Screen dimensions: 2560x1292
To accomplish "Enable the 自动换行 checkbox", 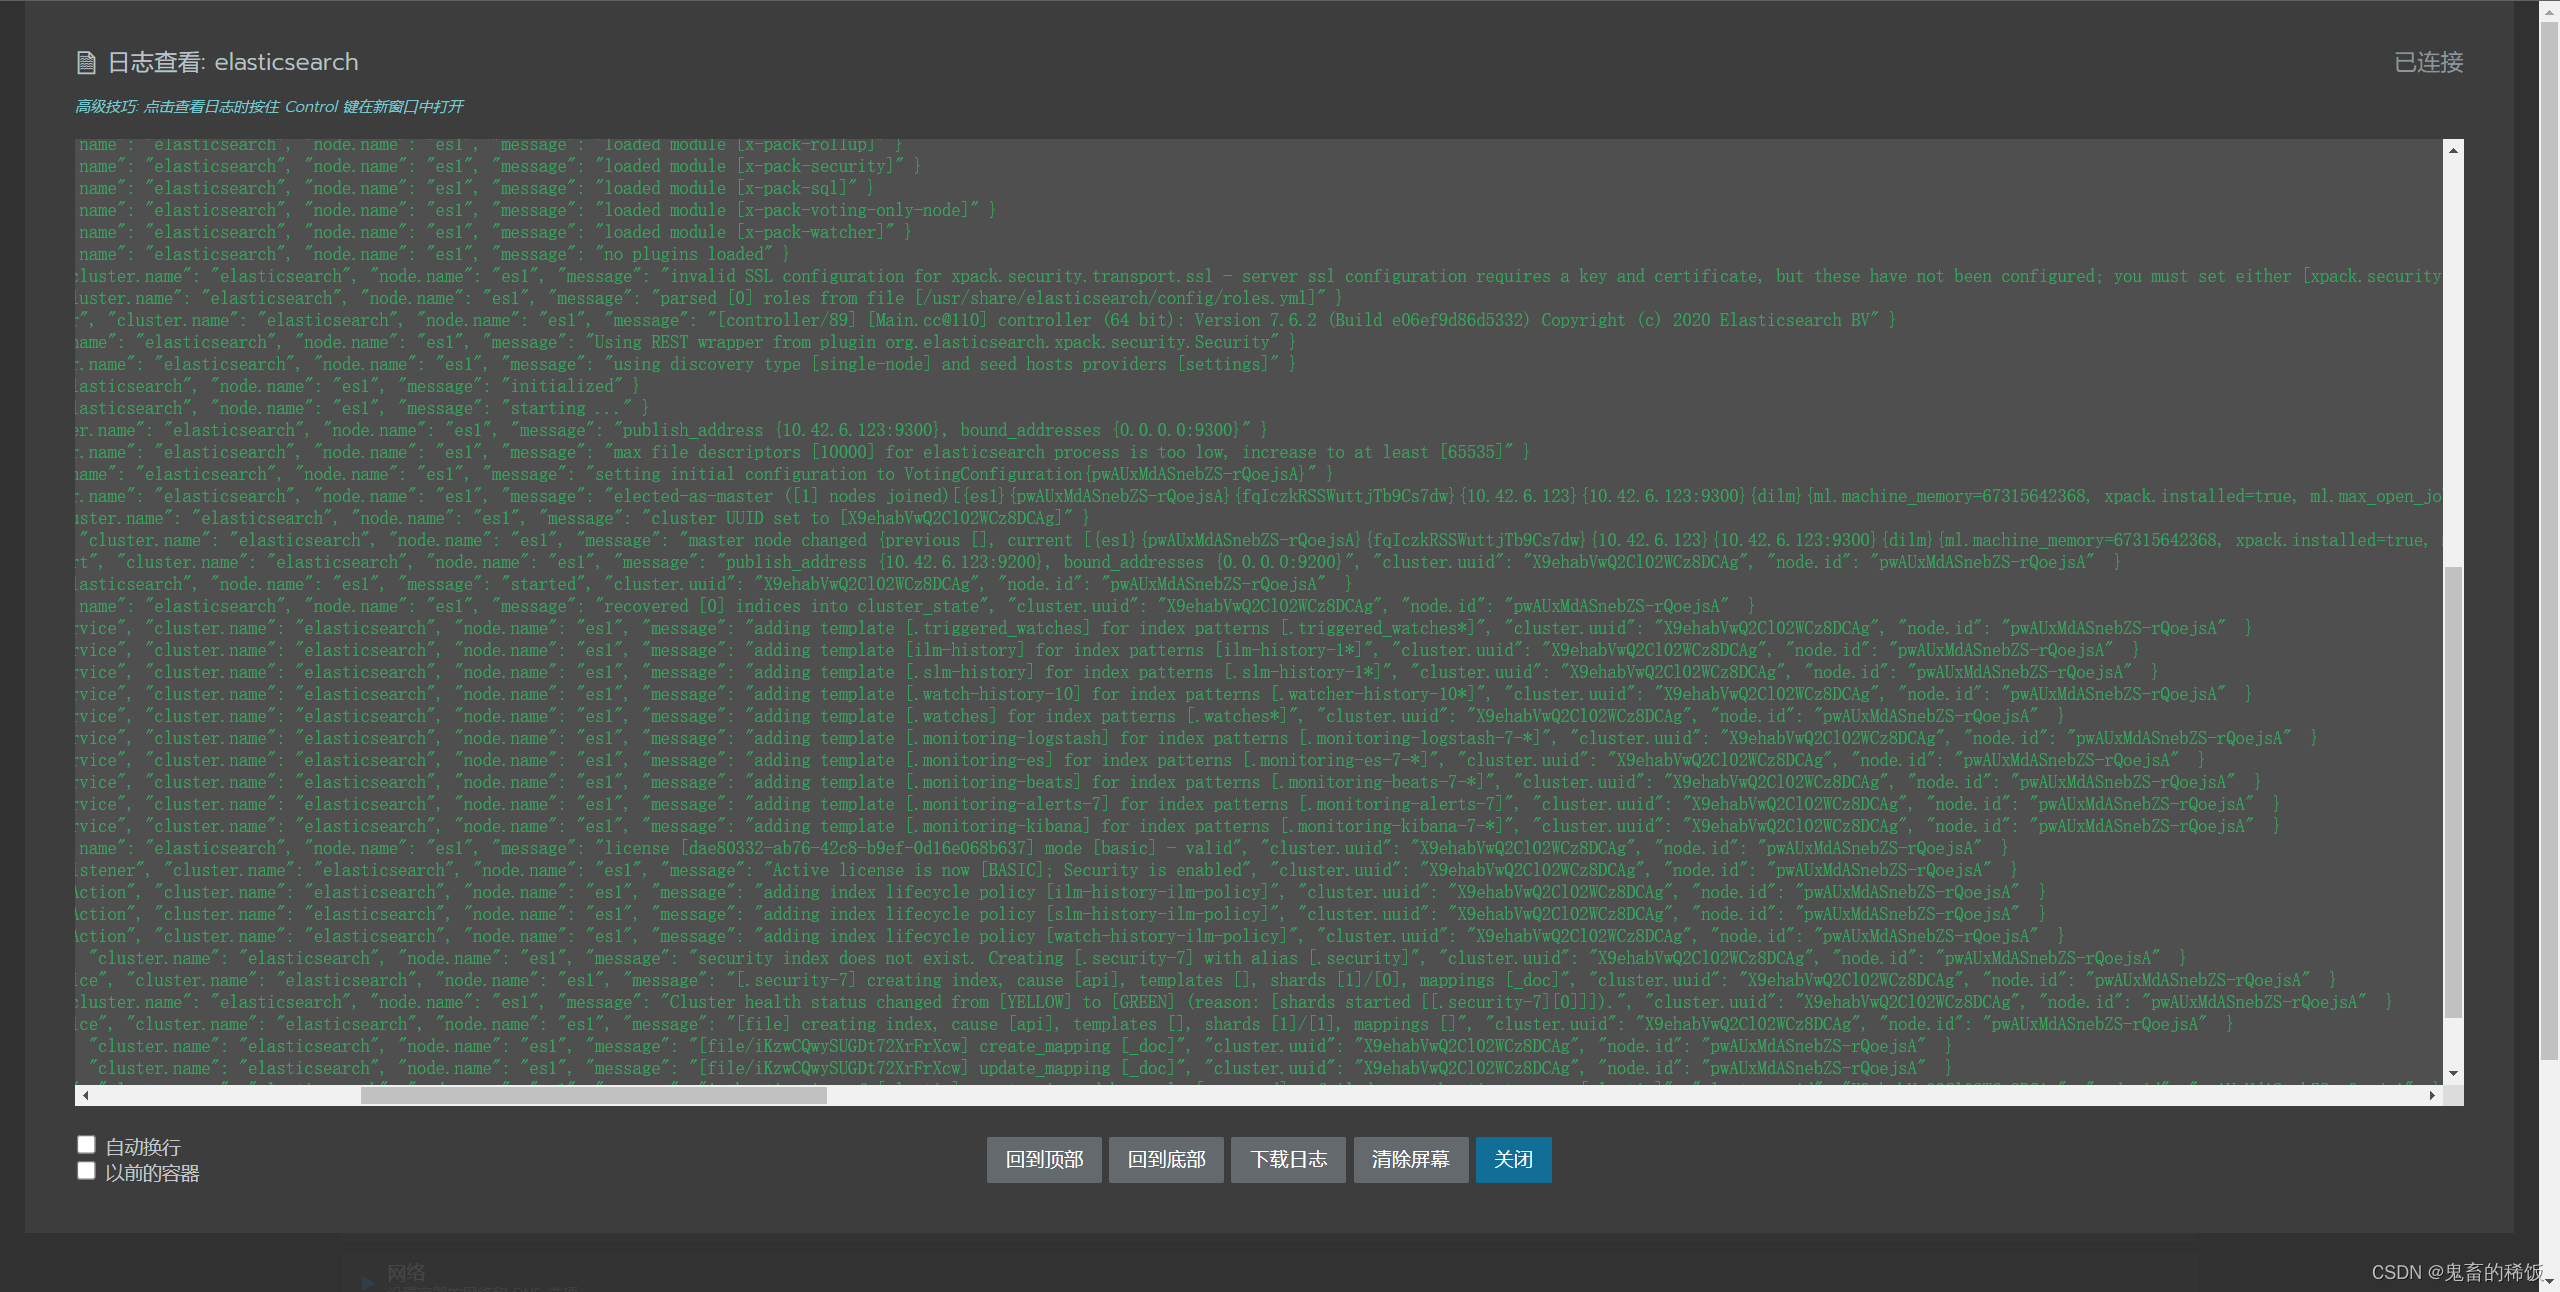I will tap(87, 1145).
